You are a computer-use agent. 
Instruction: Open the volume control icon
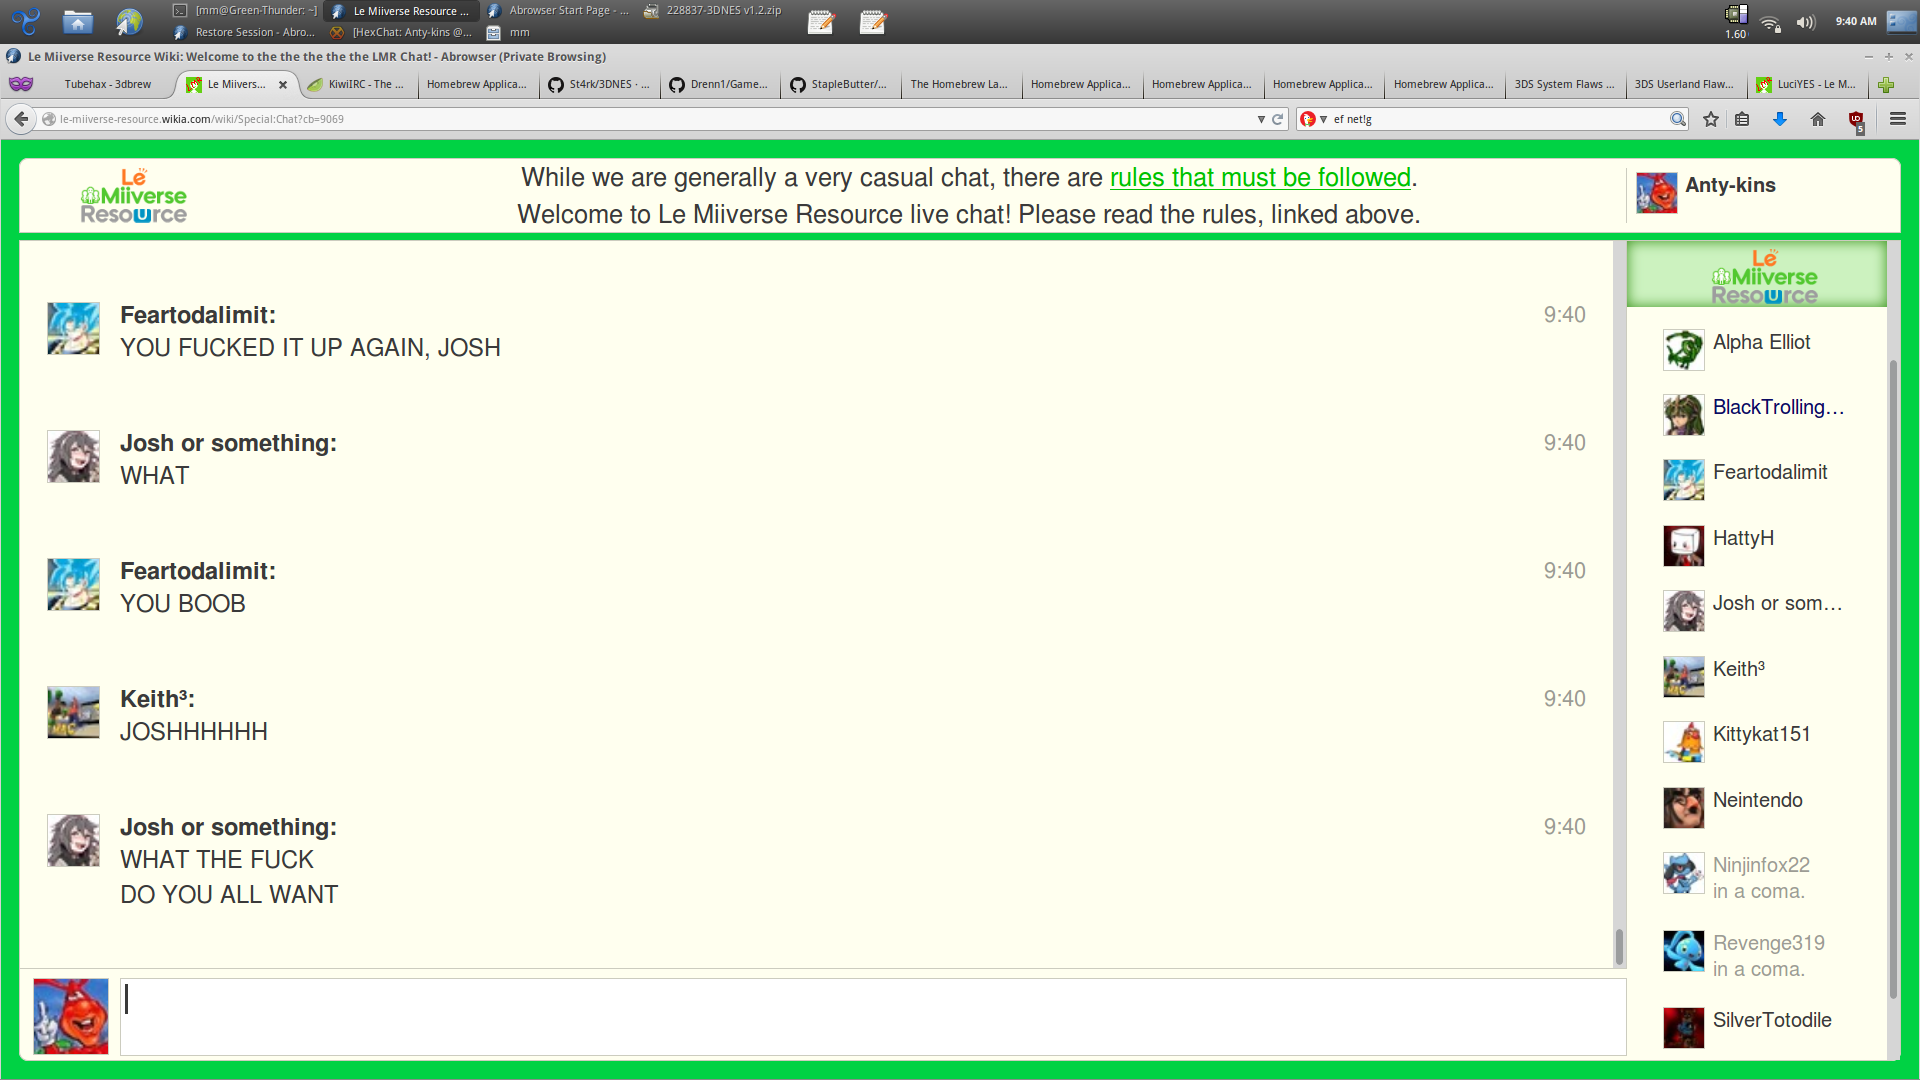tap(1805, 22)
